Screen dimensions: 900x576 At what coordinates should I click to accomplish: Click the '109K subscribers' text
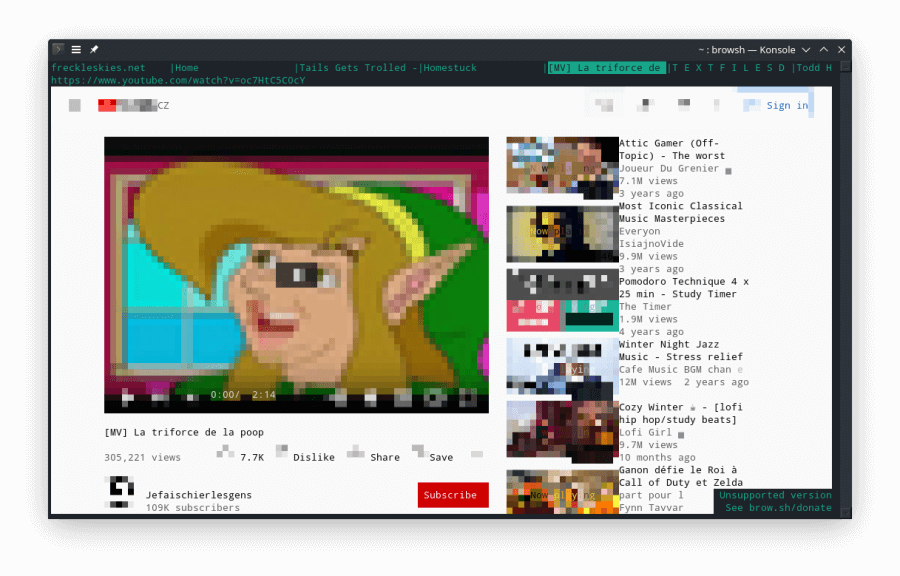coord(193,508)
